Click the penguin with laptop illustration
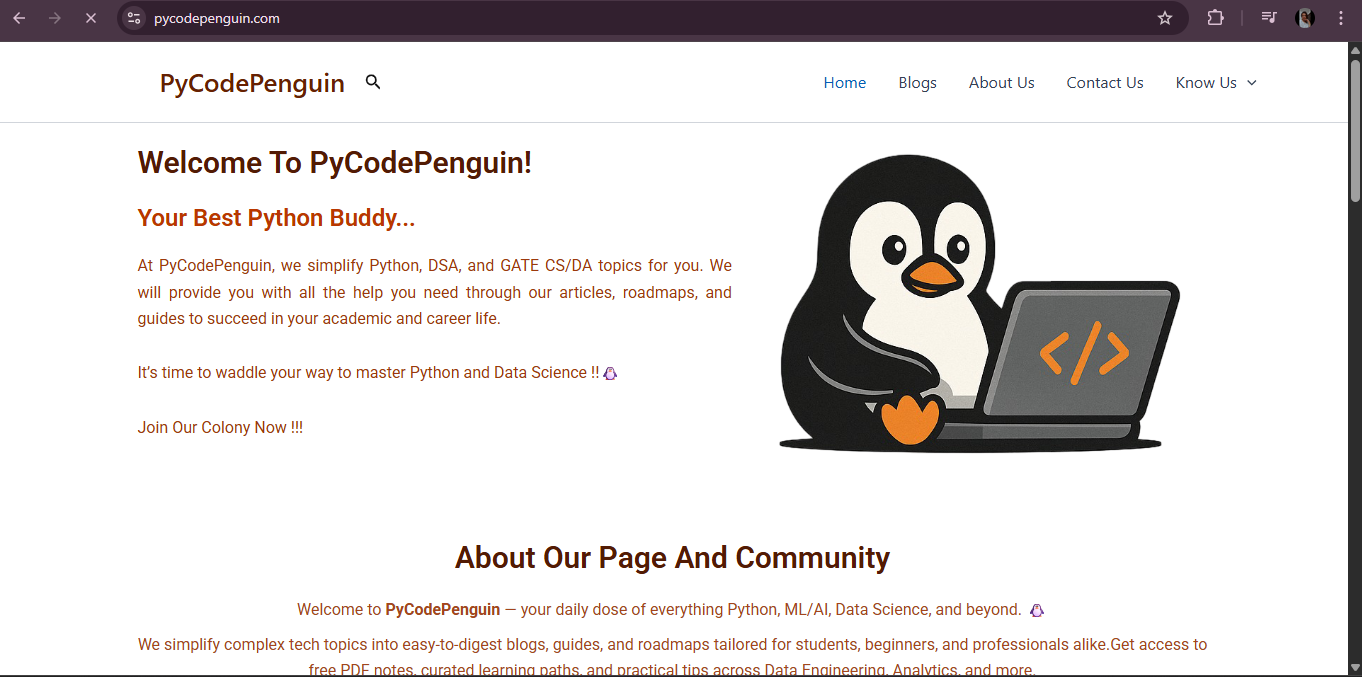This screenshot has width=1362, height=677. 978,303
